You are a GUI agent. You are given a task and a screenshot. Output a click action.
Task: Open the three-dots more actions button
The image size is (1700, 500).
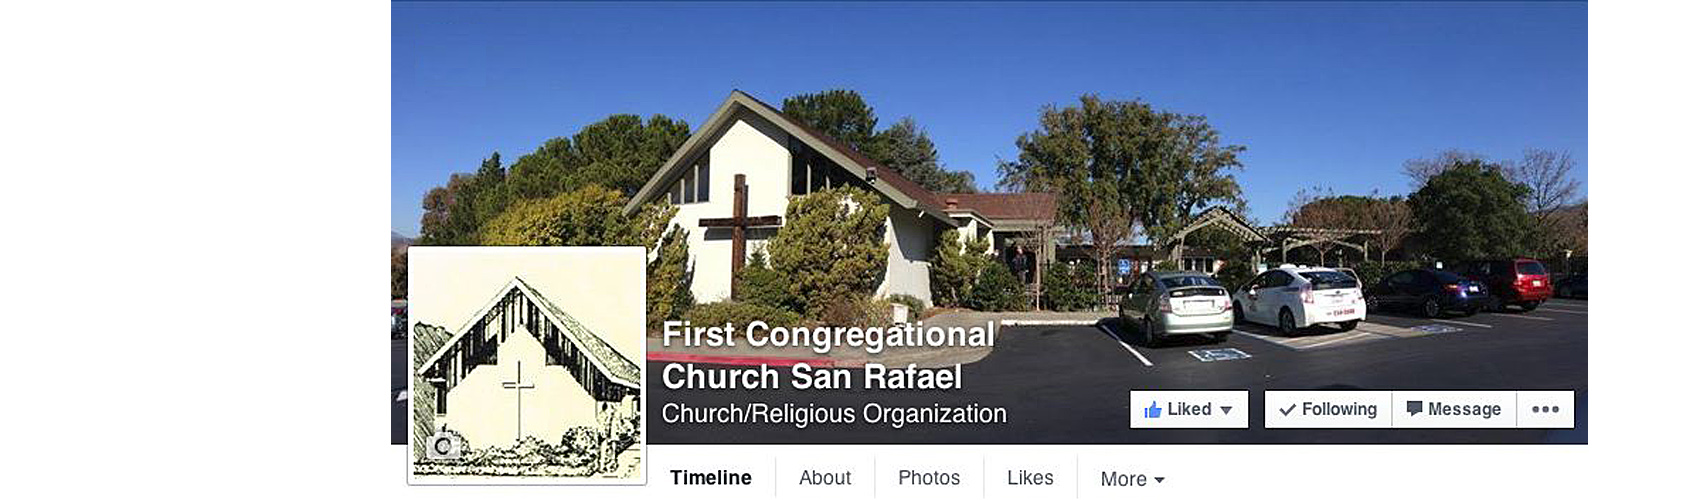(1545, 409)
